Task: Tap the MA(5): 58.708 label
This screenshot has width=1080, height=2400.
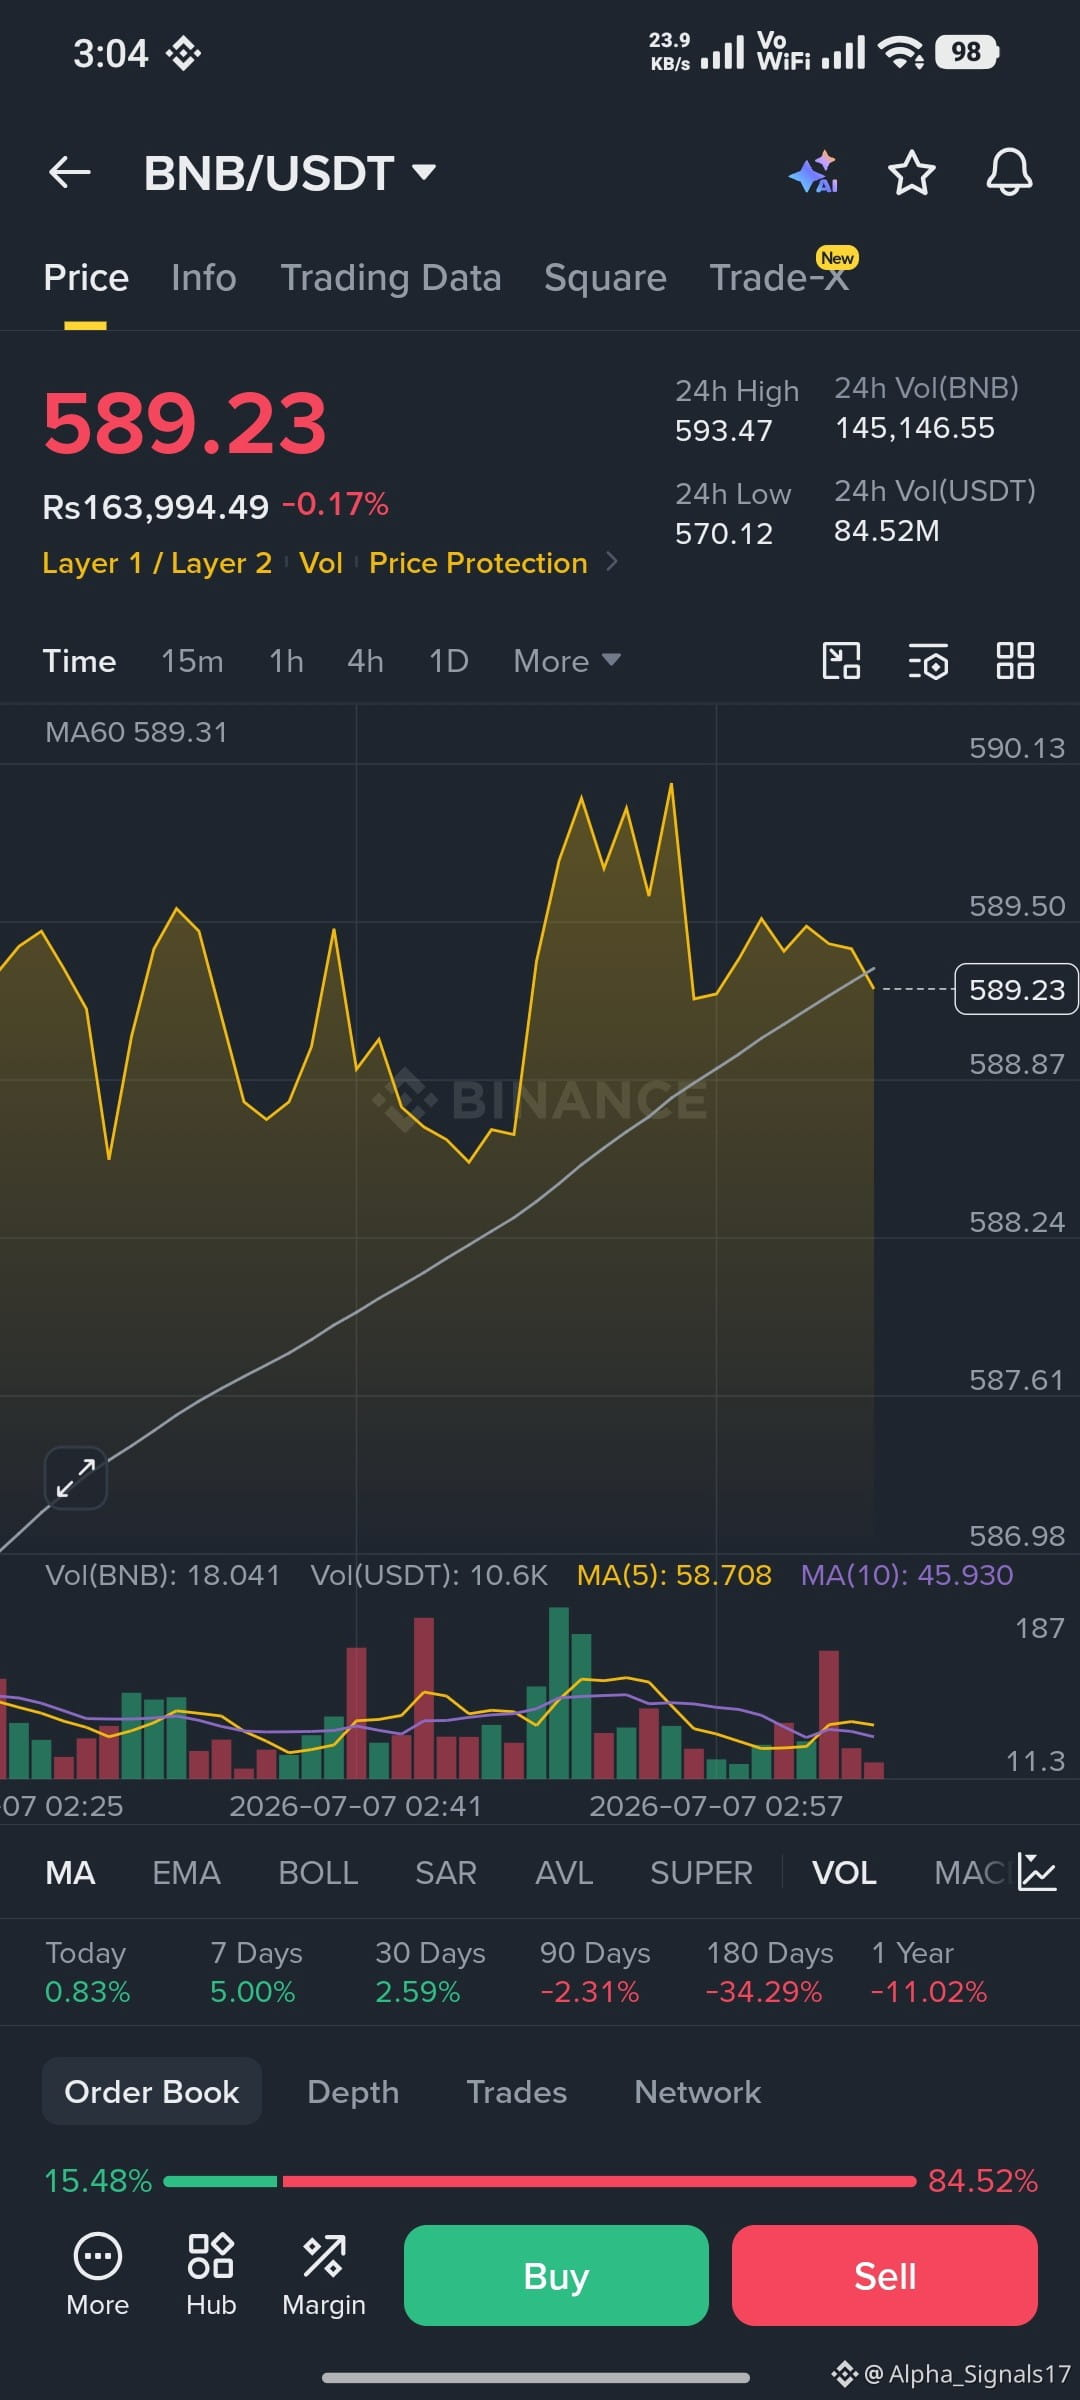Action: [x=674, y=1575]
